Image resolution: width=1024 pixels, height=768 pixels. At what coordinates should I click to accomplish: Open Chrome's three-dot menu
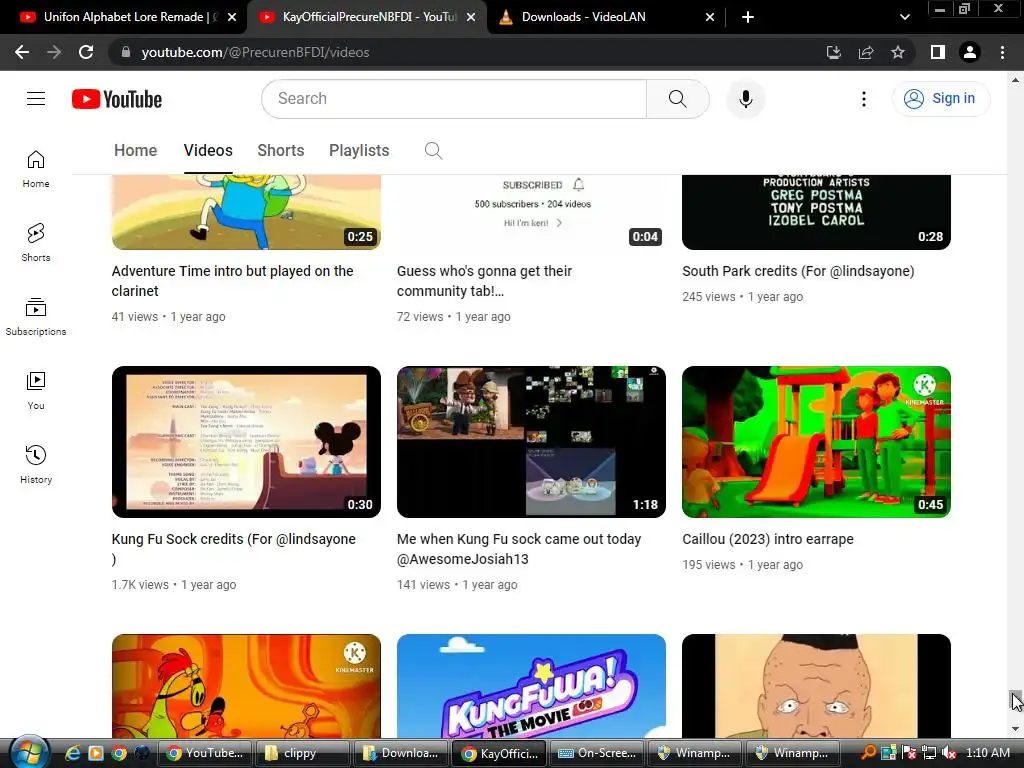tap(1002, 52)
